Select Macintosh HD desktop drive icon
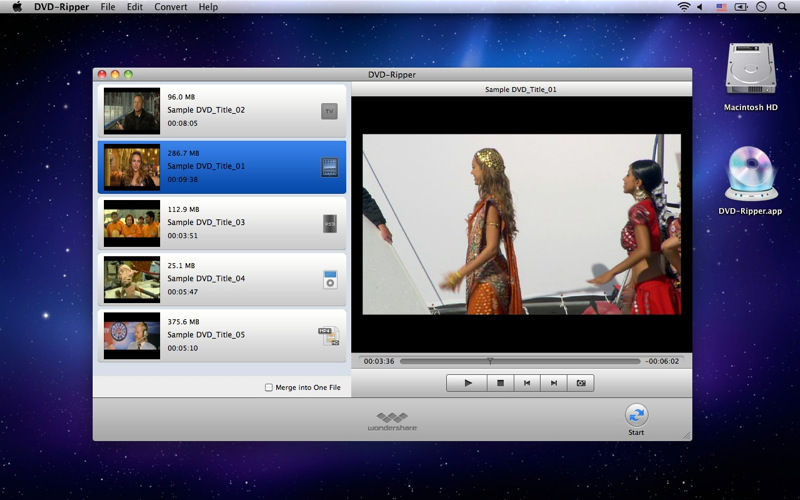Image resolution: width=800 pixels, height=500 pixels. tap(751, 69)
